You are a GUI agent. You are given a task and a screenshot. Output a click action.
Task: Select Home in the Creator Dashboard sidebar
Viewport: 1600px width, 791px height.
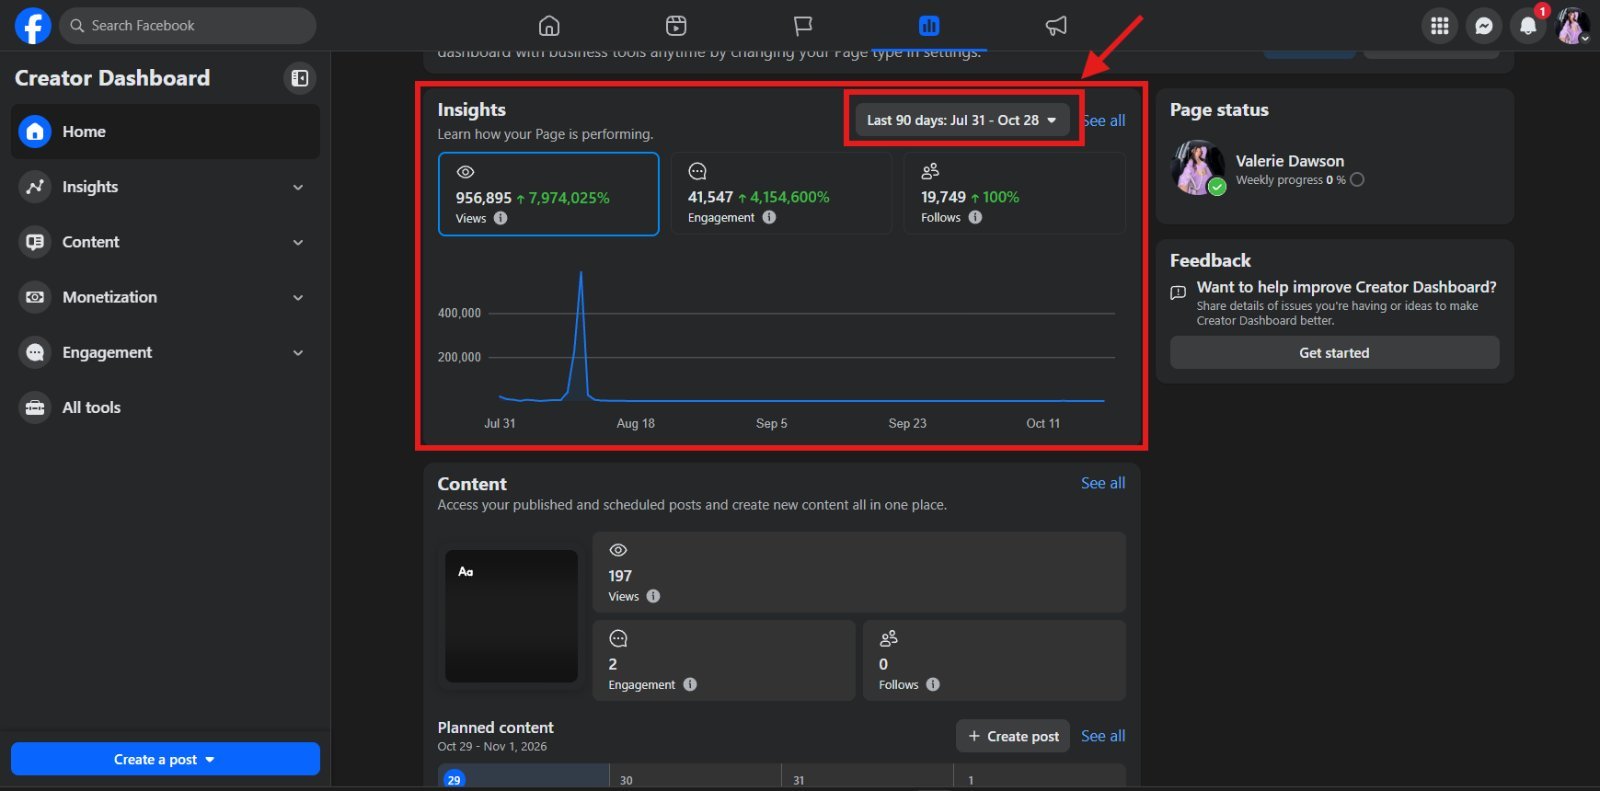(165, 132)
